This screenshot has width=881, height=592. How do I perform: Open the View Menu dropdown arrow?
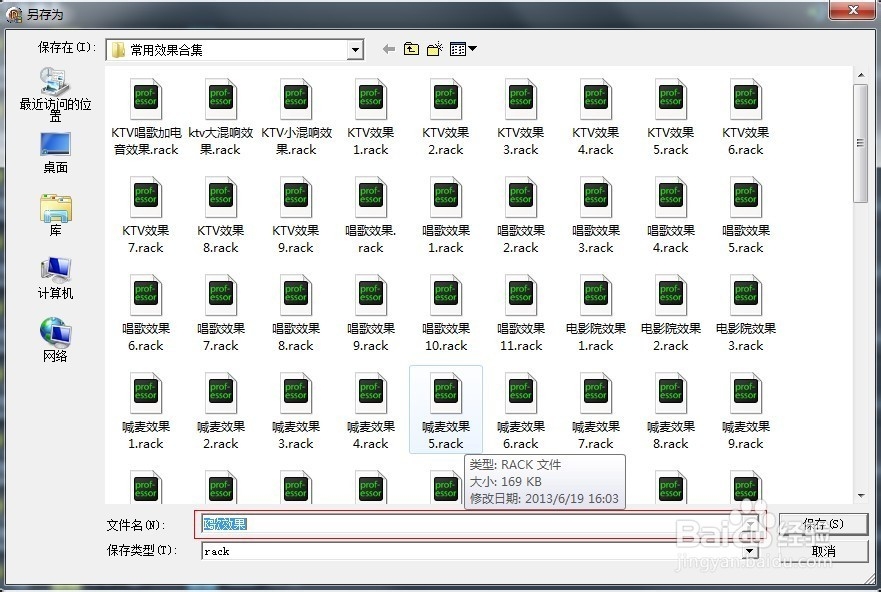pyautogui.click(x=472, y=48)
